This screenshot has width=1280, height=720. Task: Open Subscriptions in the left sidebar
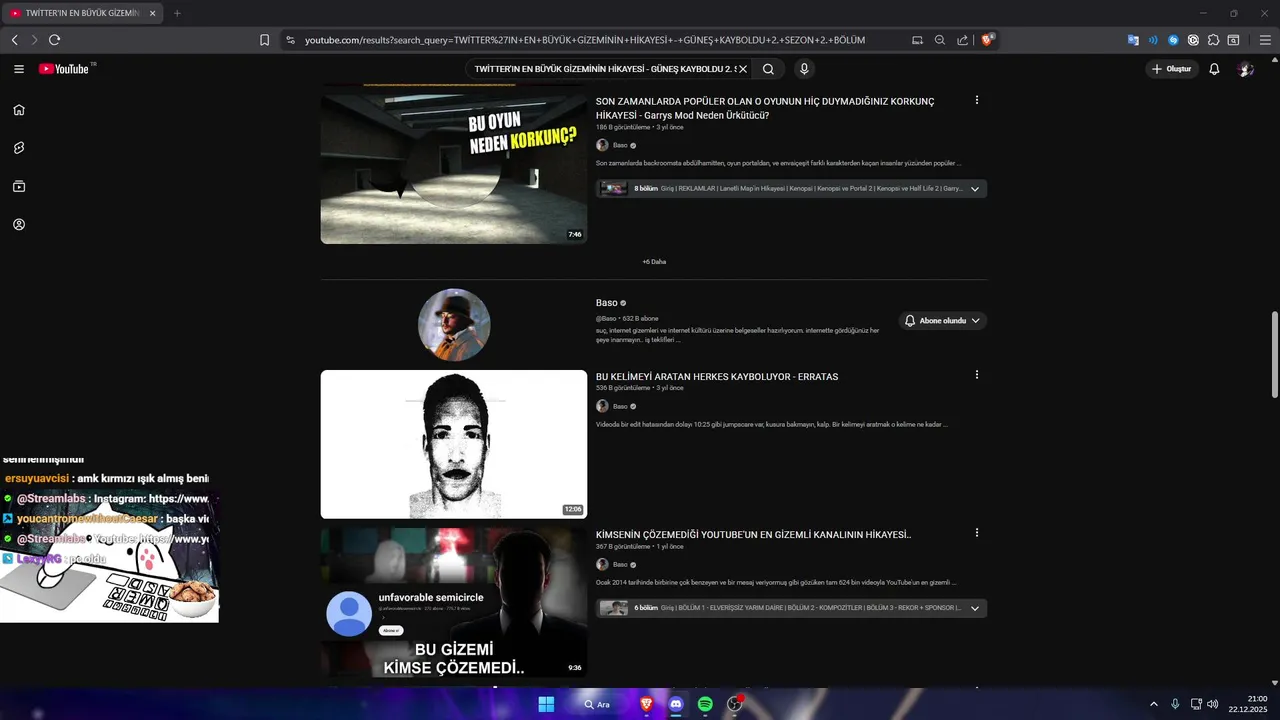(19, 186)
